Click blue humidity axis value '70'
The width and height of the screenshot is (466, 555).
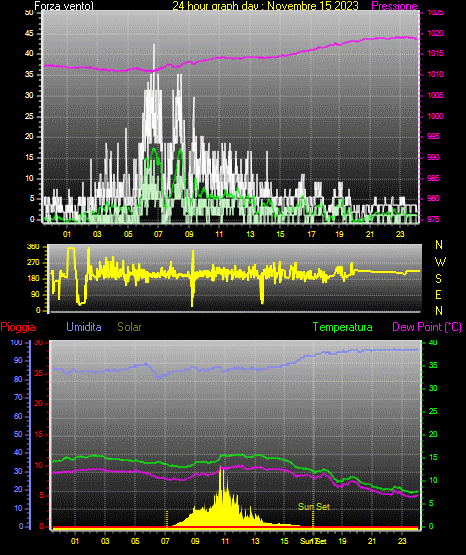click(18, 397)
